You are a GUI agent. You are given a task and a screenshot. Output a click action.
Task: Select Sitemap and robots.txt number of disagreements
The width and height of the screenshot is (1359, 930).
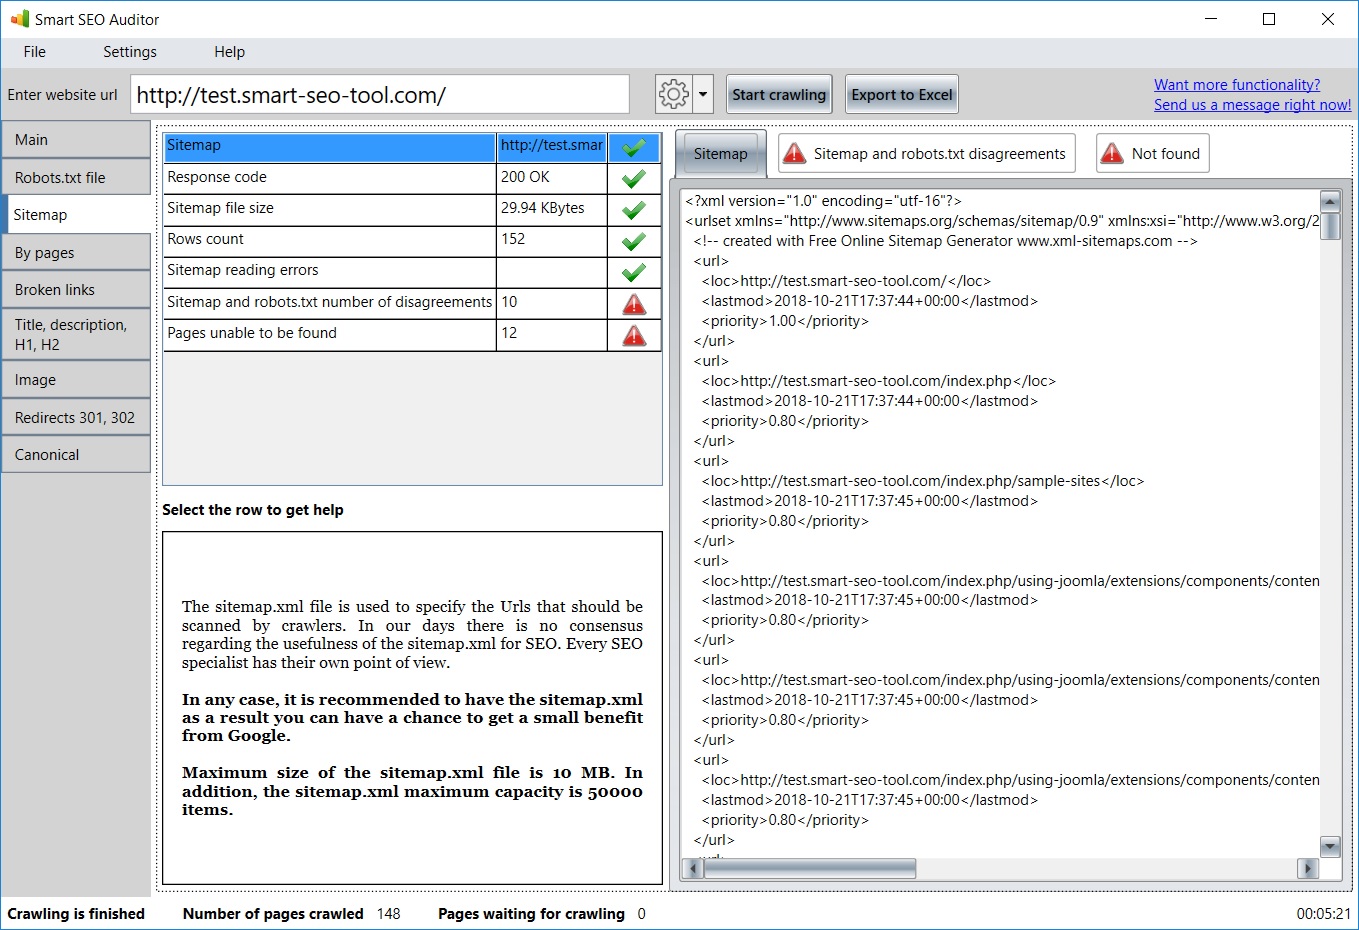tap(330, 304)
